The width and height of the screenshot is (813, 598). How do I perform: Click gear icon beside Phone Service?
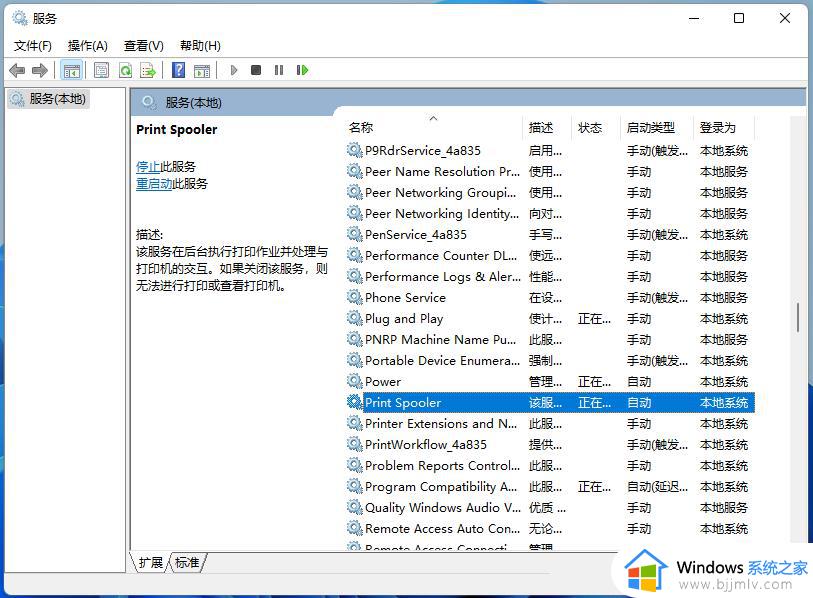[x=355, y=297]
